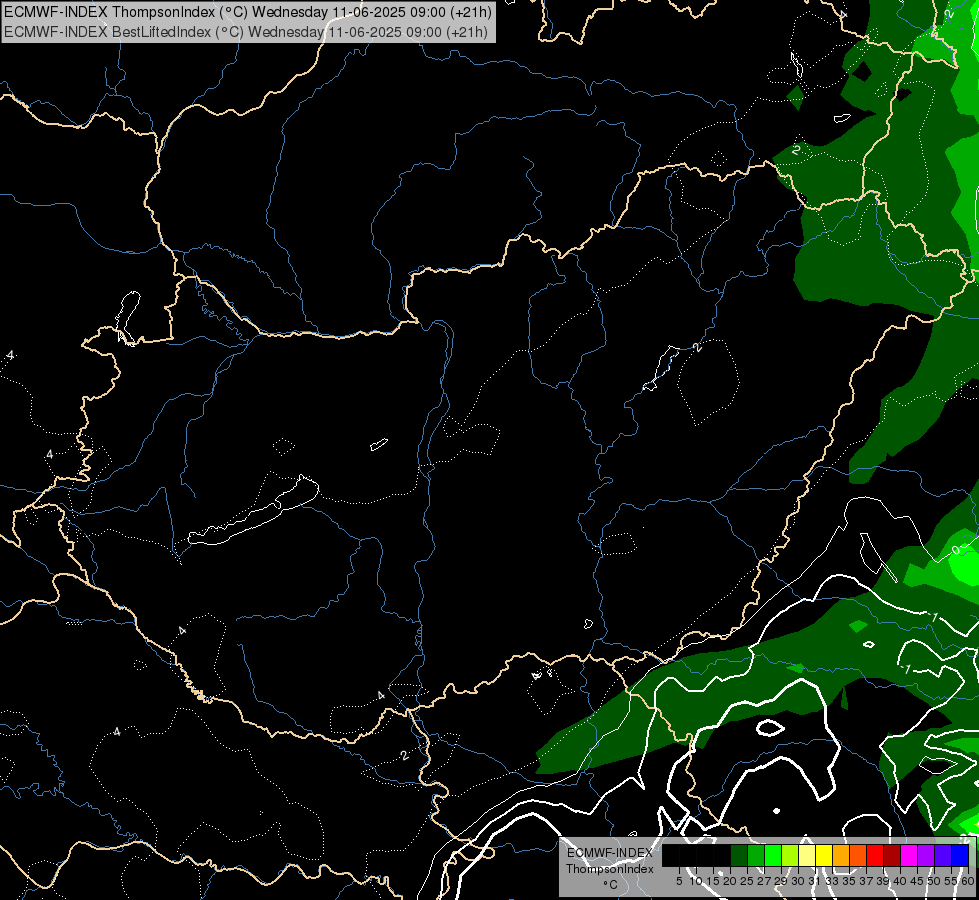This screenshot has width=979, height=900.
Task: Select the dark red 39–40 legend swatch
Action: coord(892,855)
